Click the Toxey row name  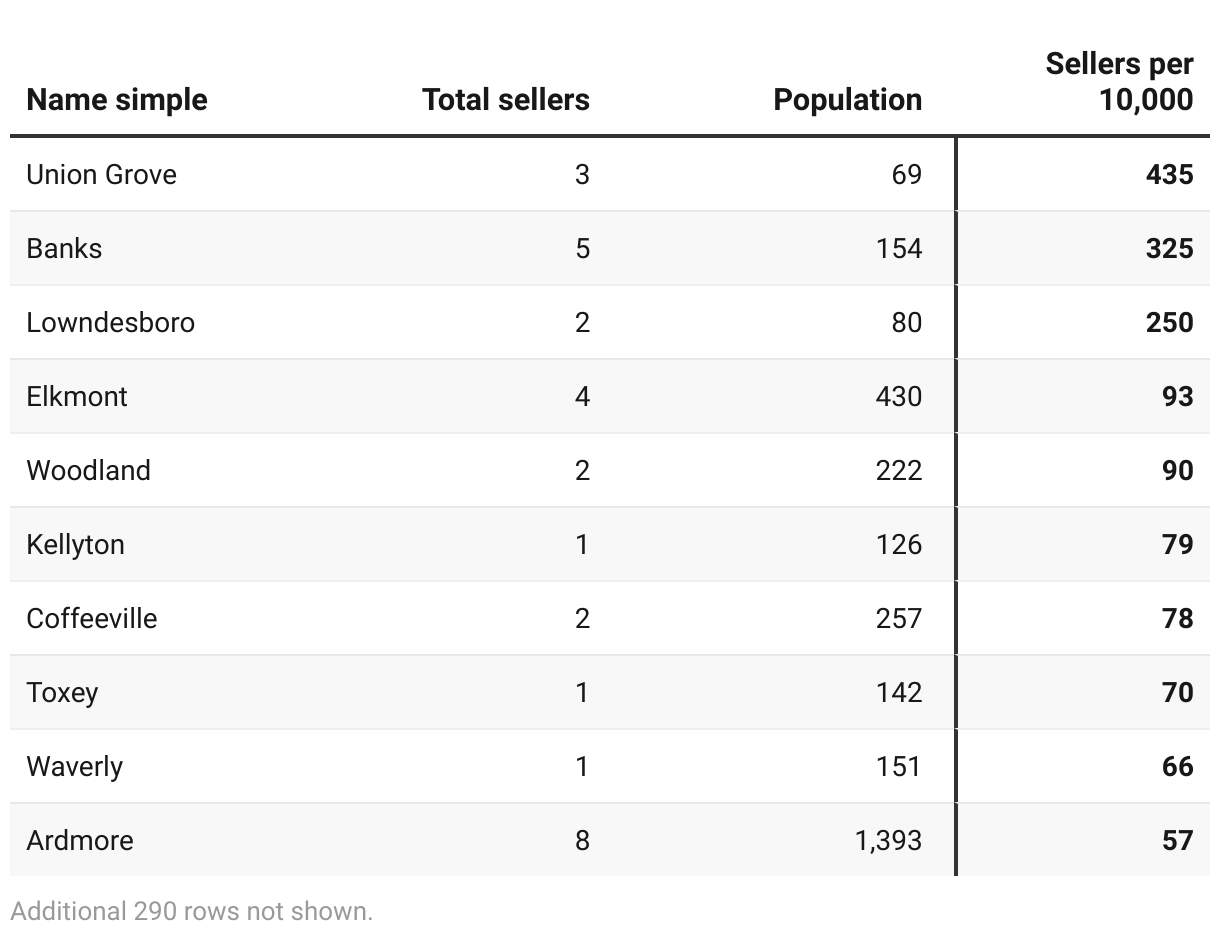62,693
